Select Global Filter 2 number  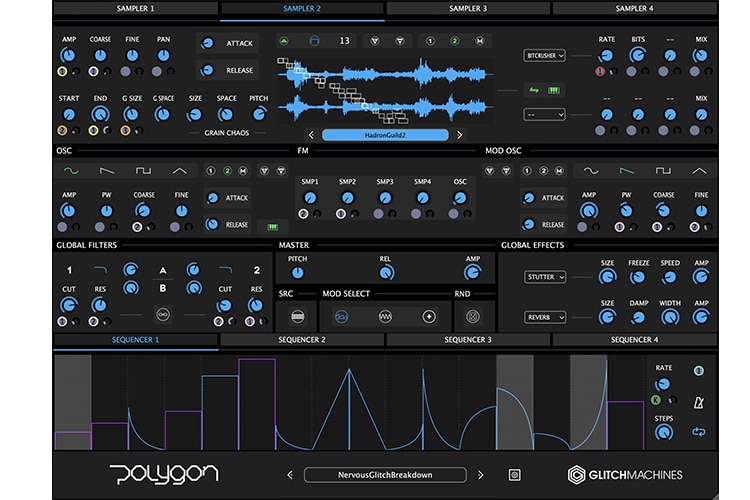(x=257, y=270)
